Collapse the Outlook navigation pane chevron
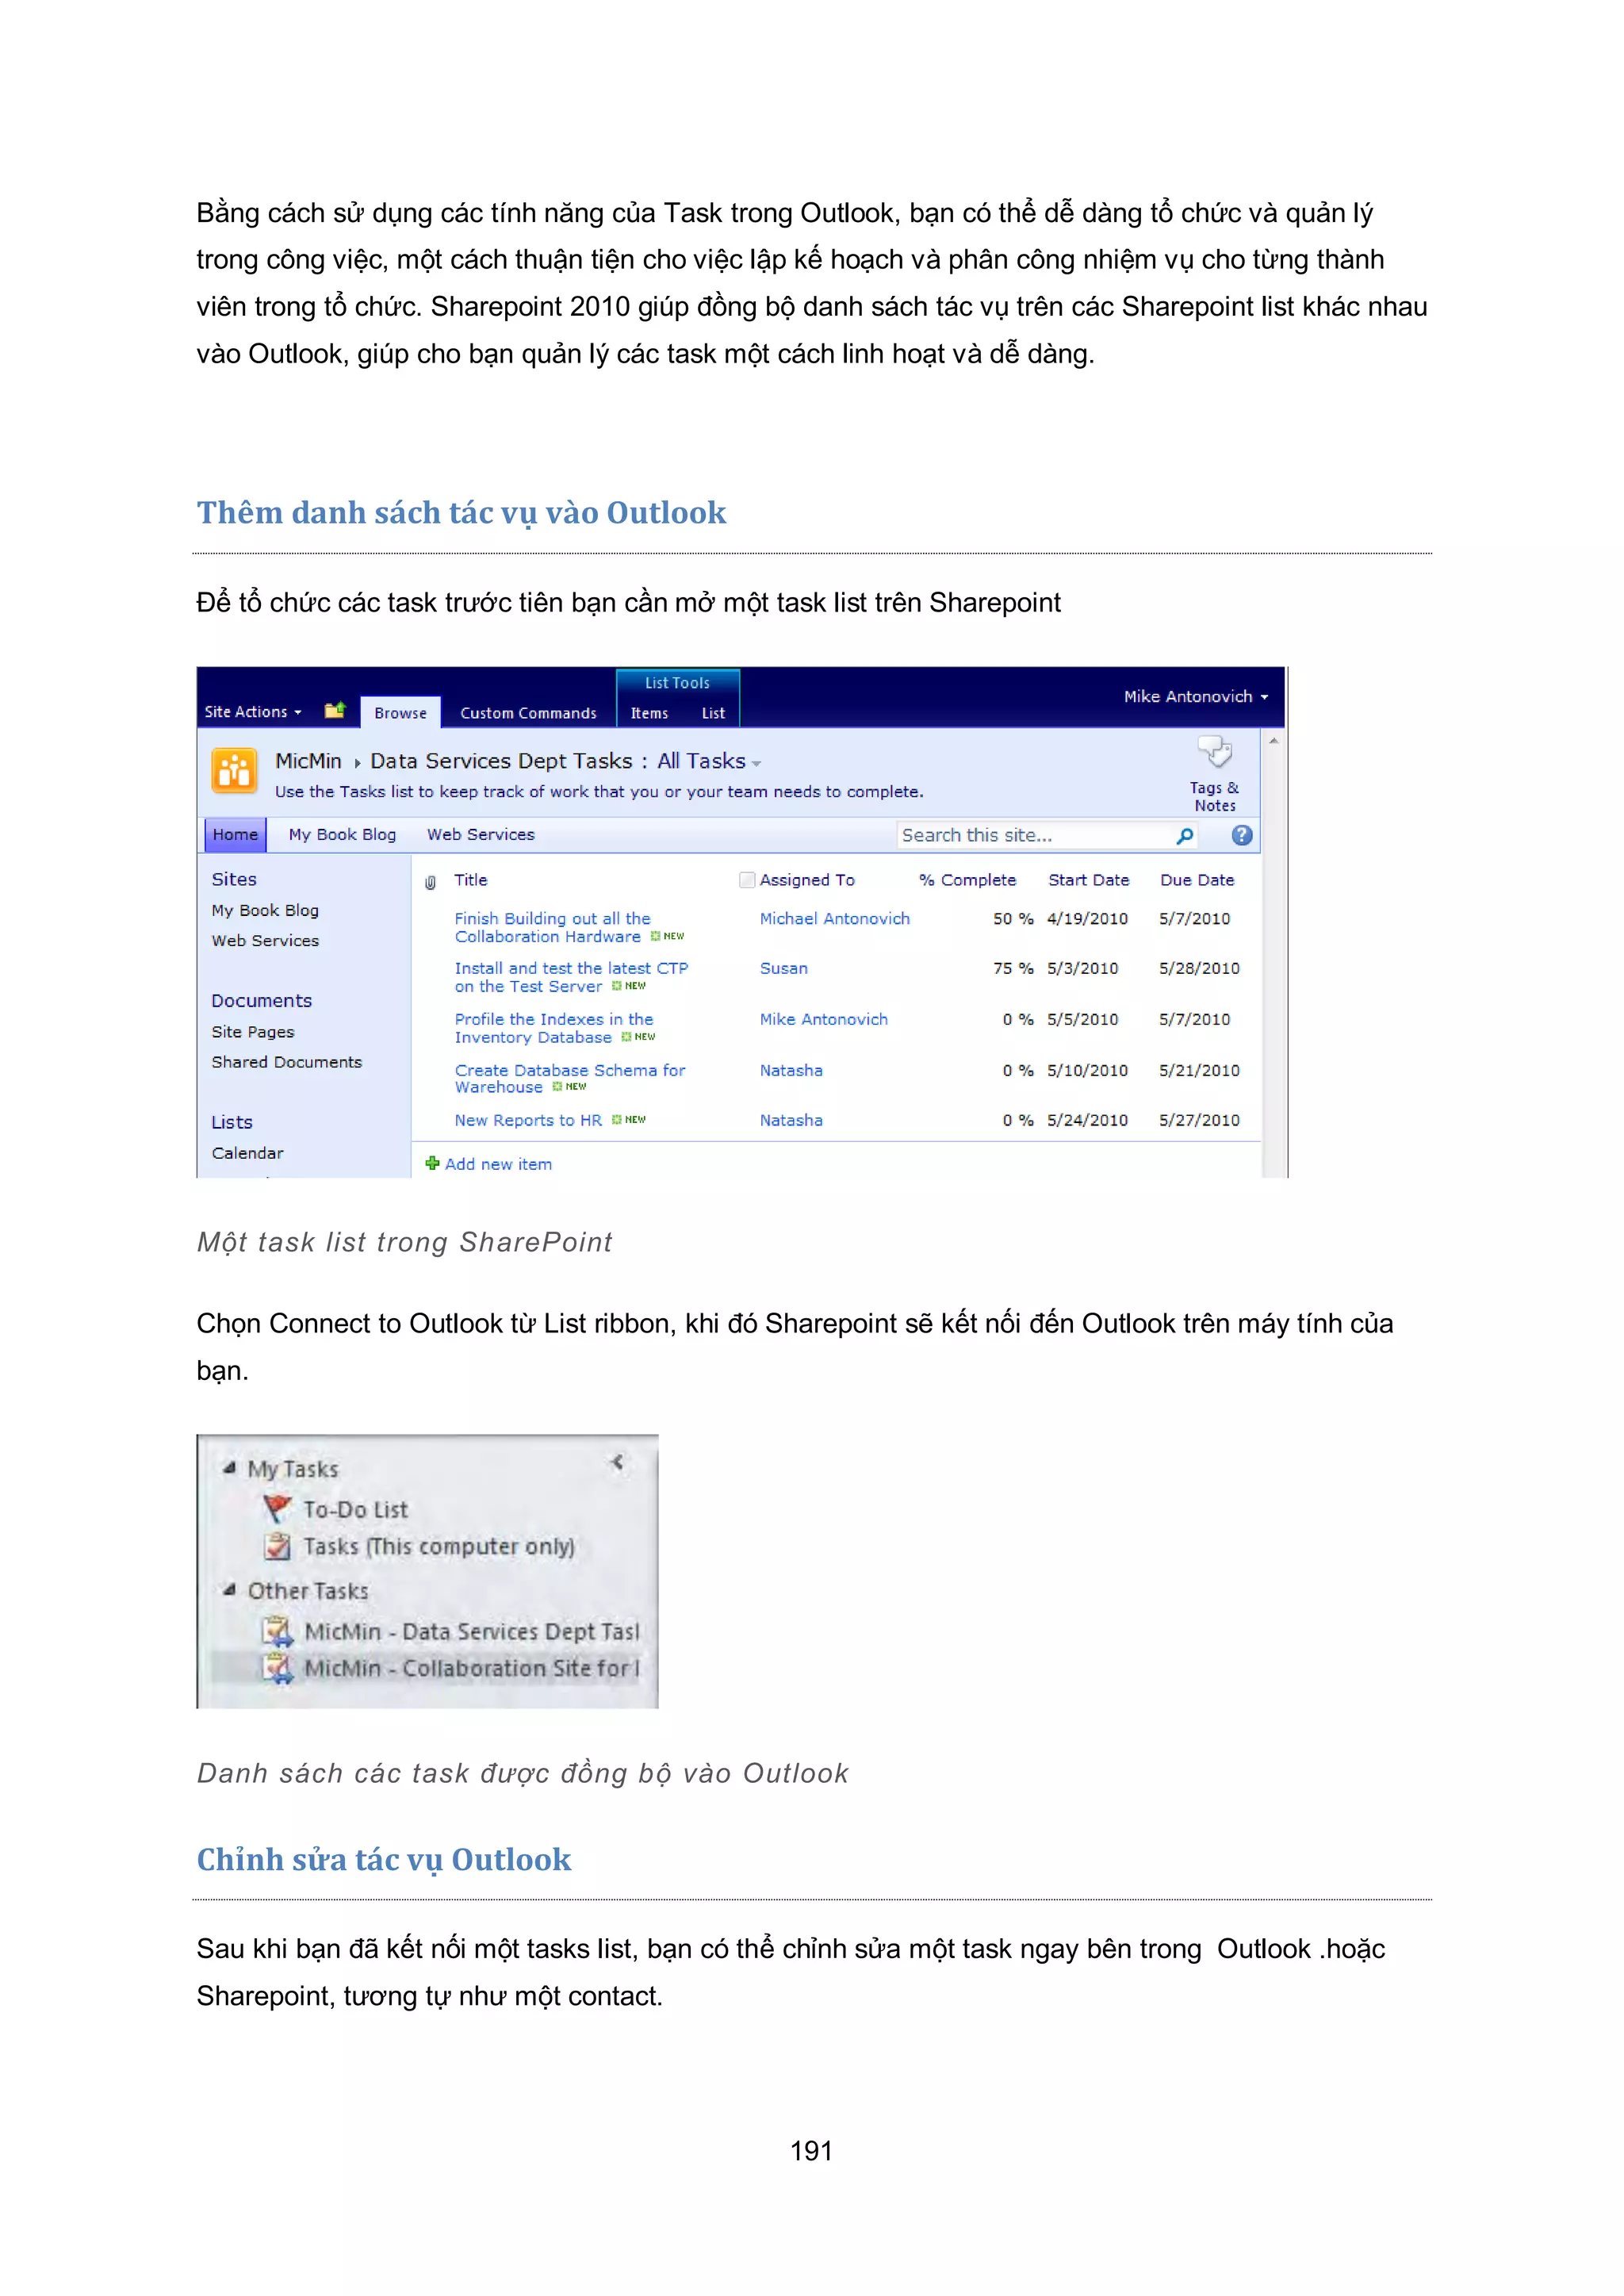This screenshot has height=2296, width=1624. [617, 1462]
